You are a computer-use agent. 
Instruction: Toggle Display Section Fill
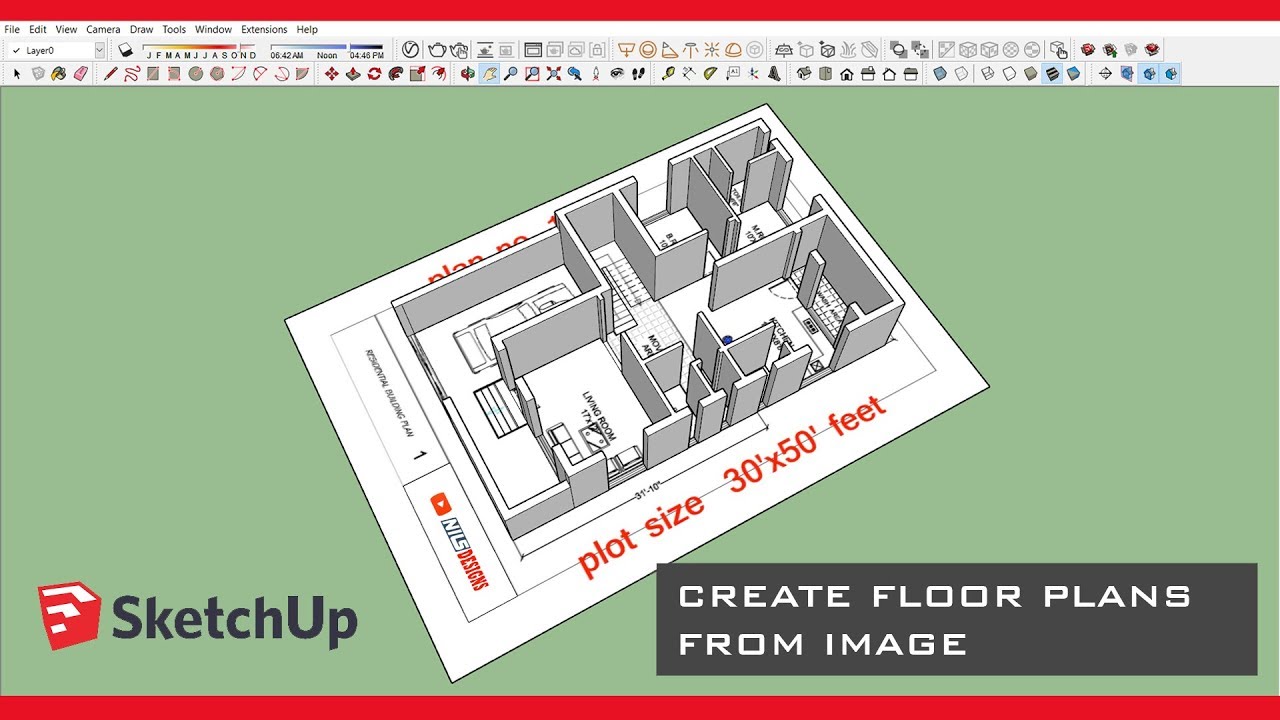(1170, 74)
